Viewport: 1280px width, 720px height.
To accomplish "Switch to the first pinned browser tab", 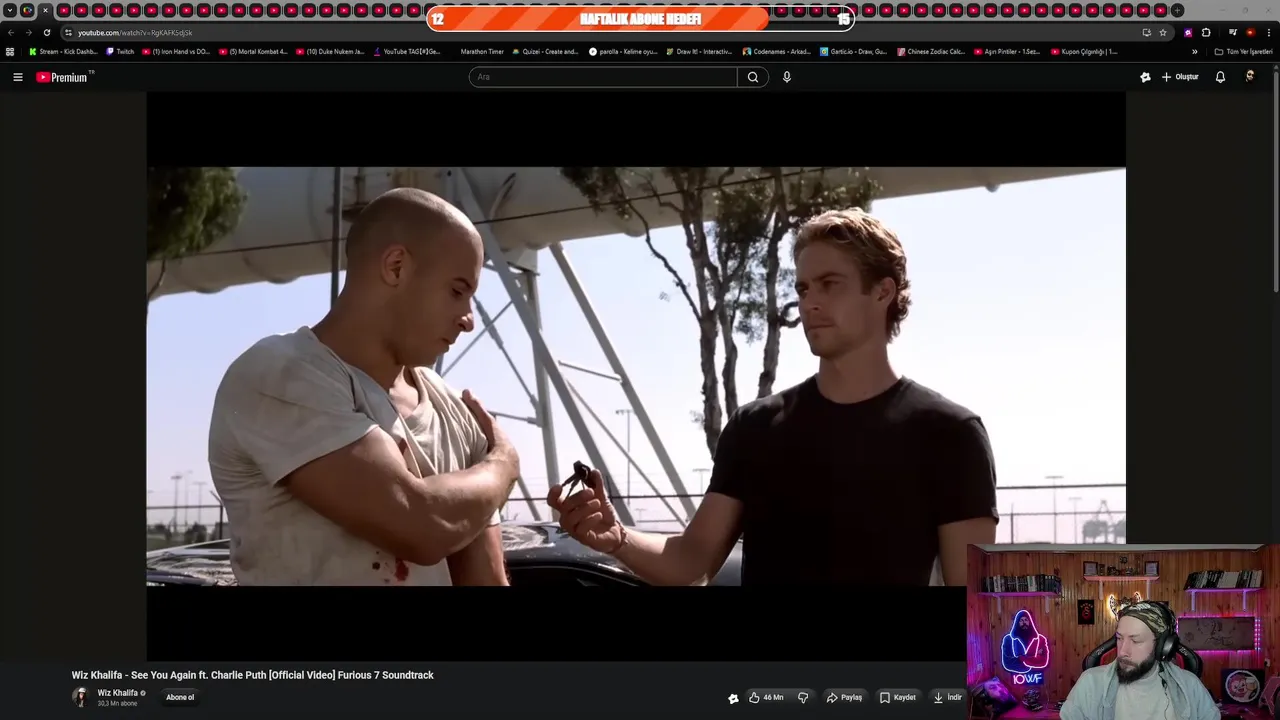I will [27, 10].
